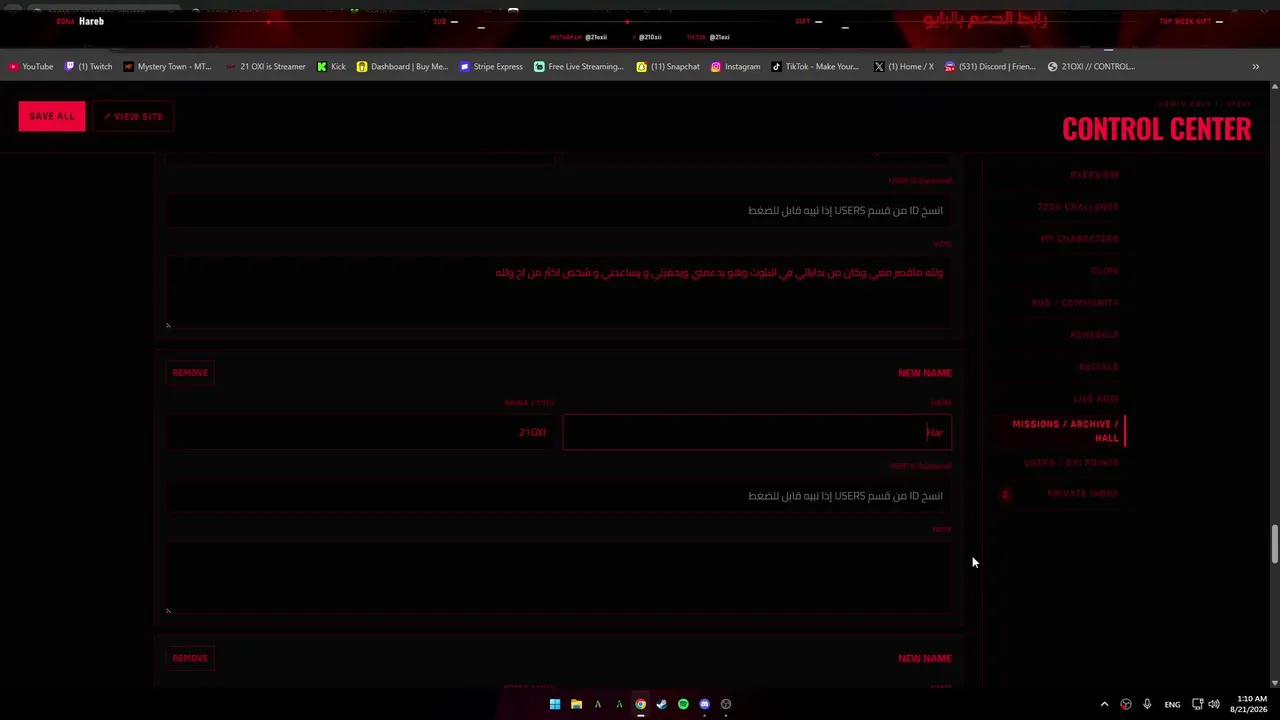Switch the ENG input language
The image size is (1280, 720).
(1172, 704)
